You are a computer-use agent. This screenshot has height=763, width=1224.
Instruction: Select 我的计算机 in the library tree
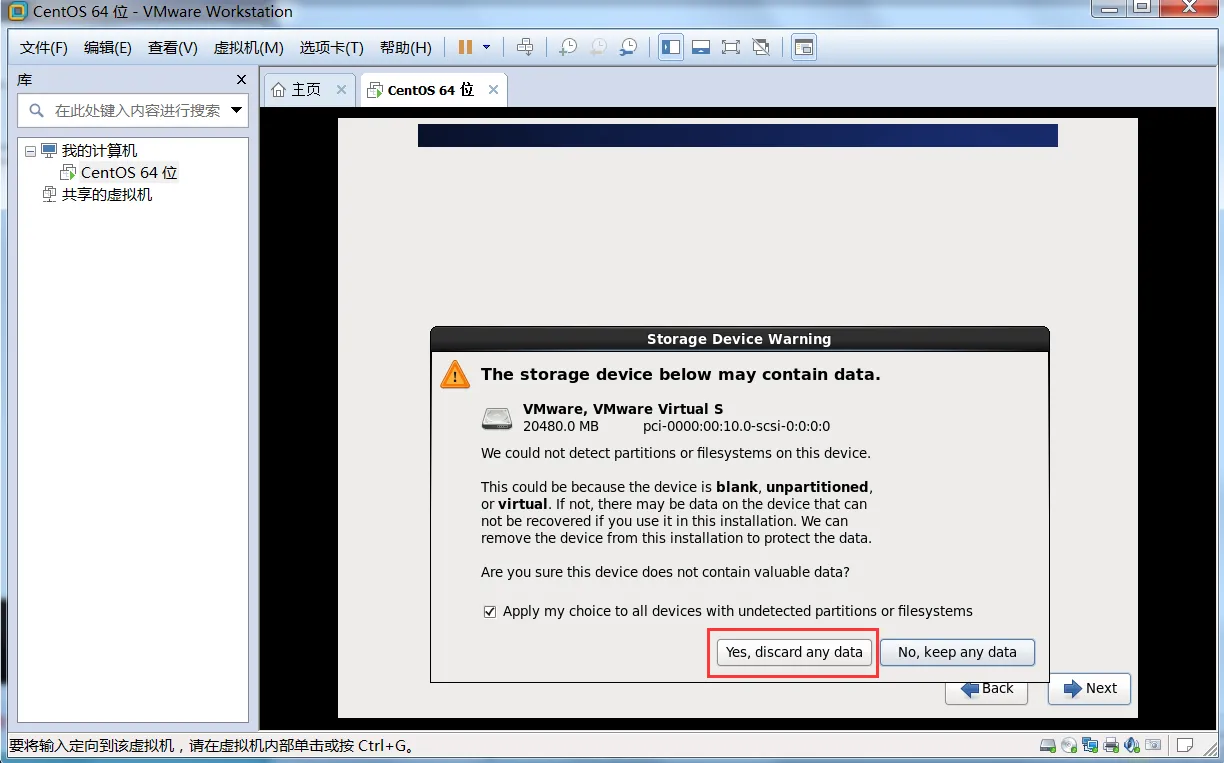(99, 151)
